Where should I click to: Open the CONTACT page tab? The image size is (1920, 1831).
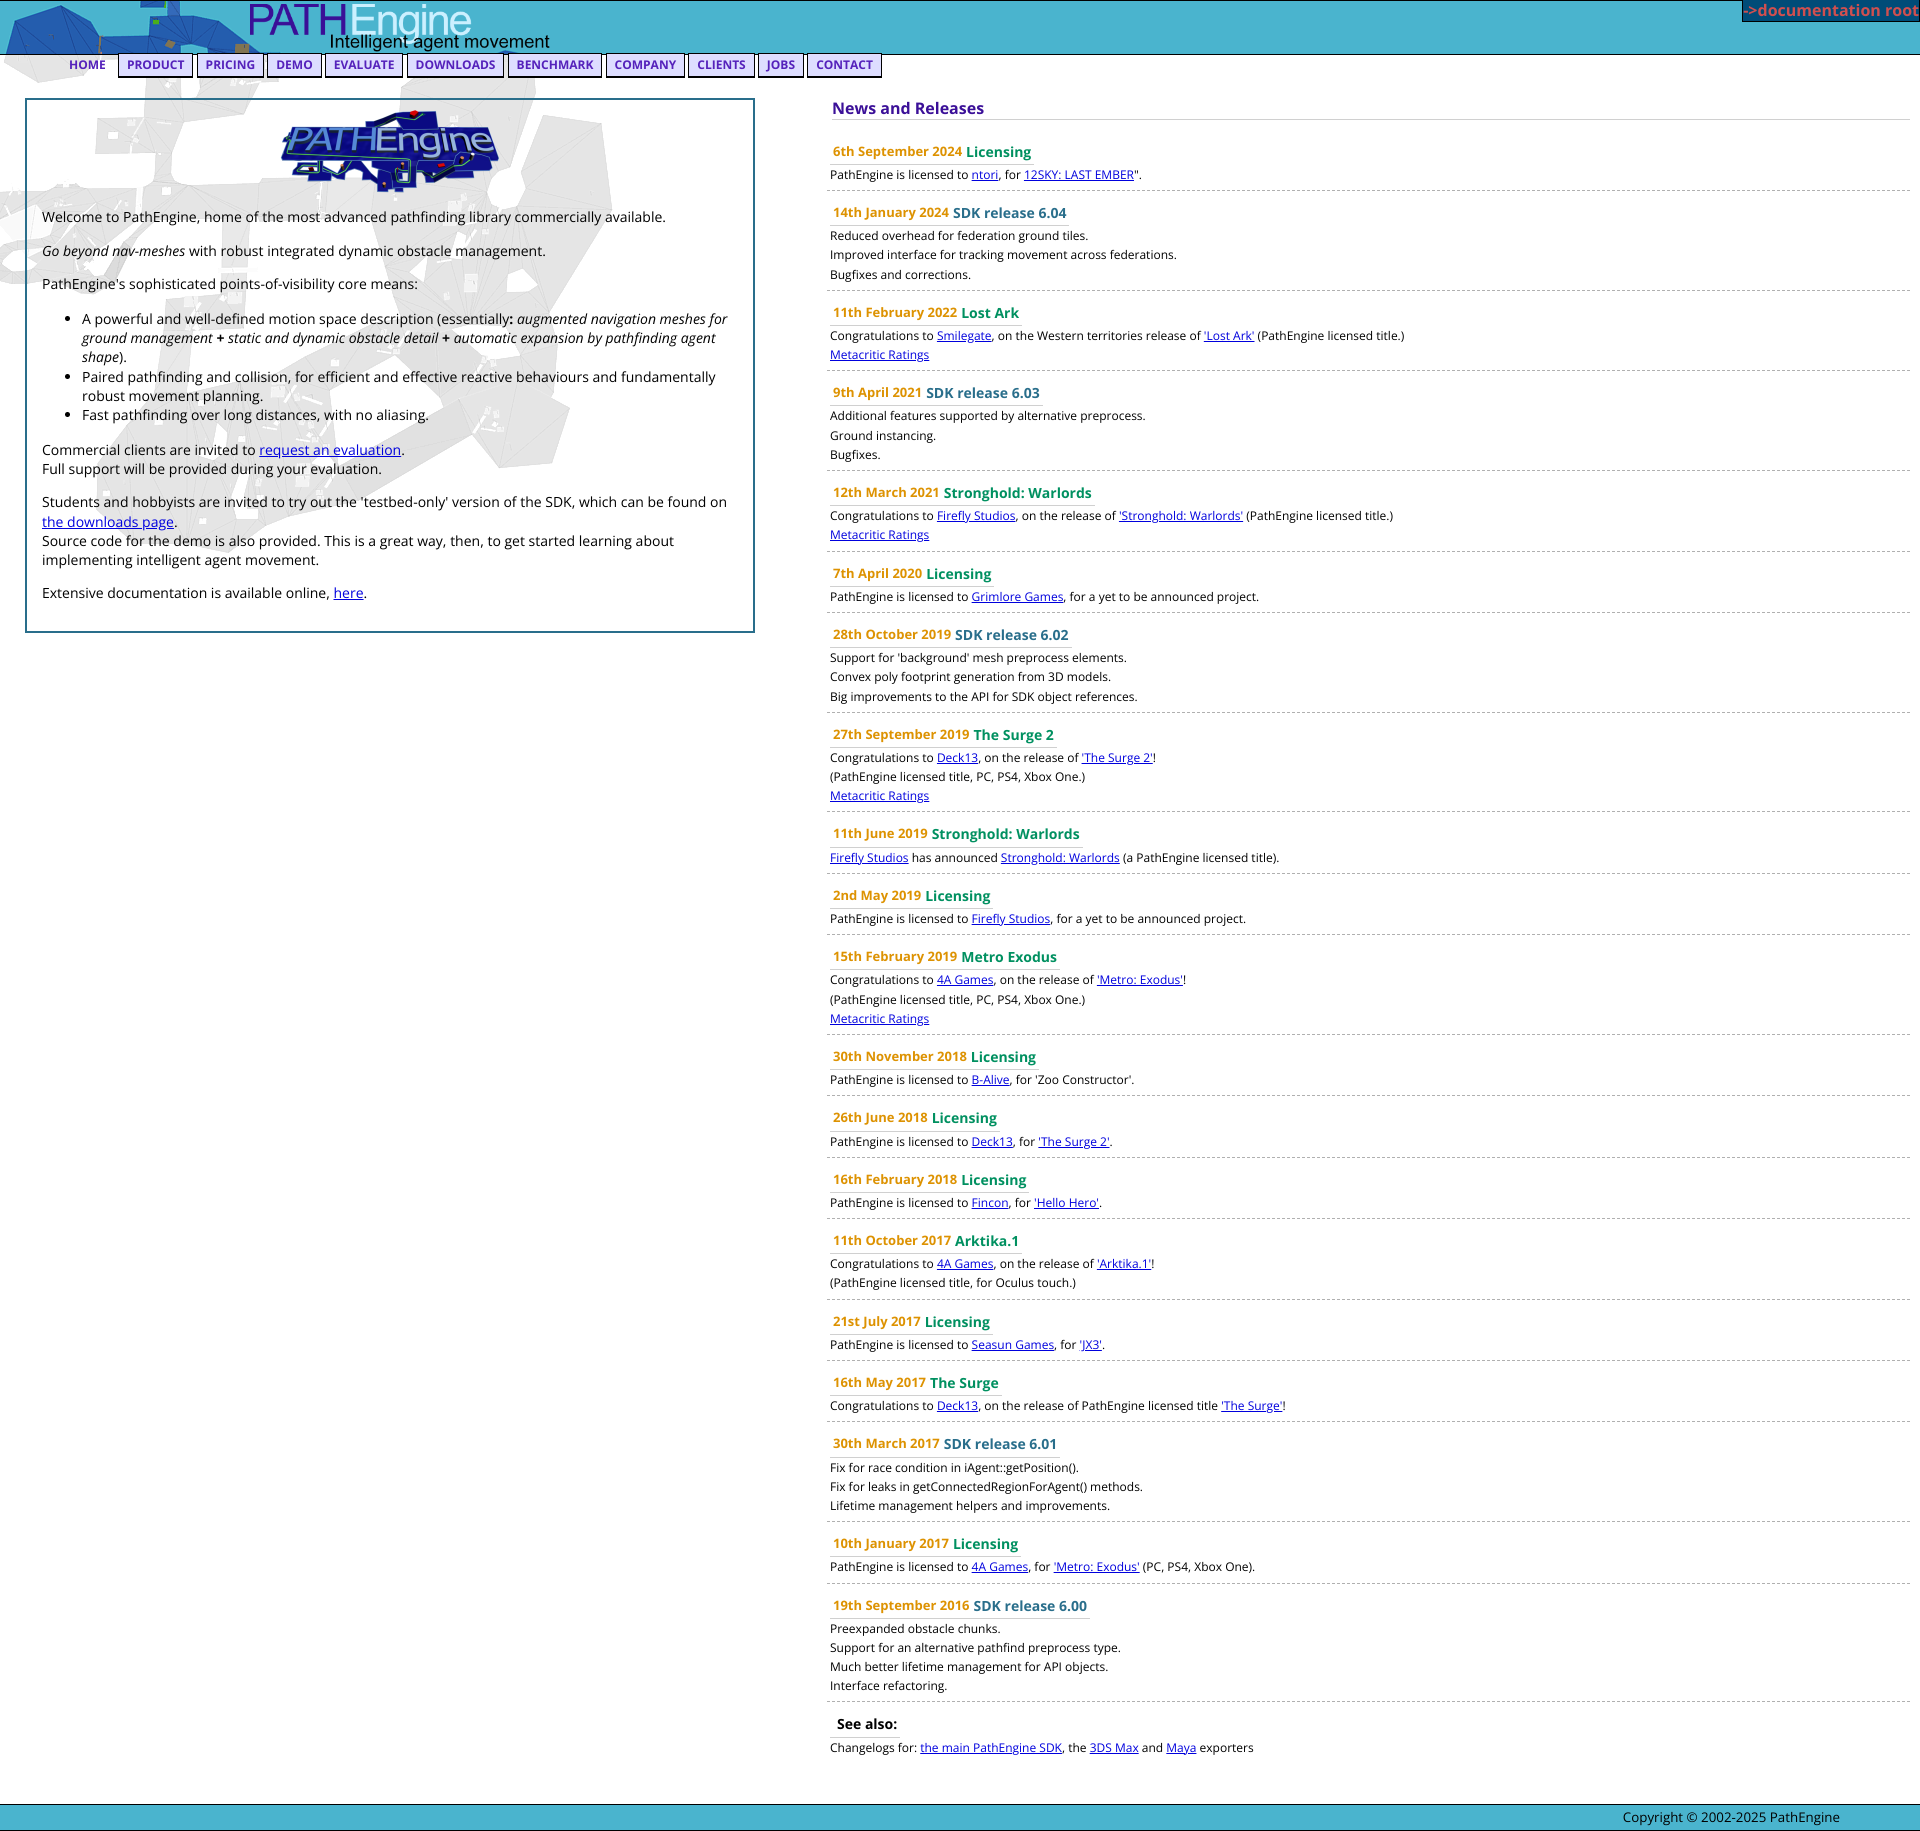844,65
